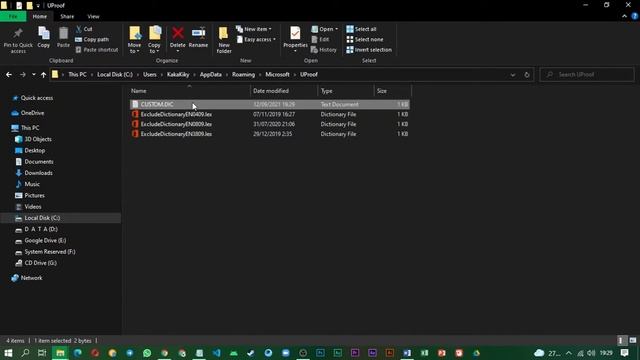Open Google Drive (E:) in sidebar
640x360 pixels.
41,241
